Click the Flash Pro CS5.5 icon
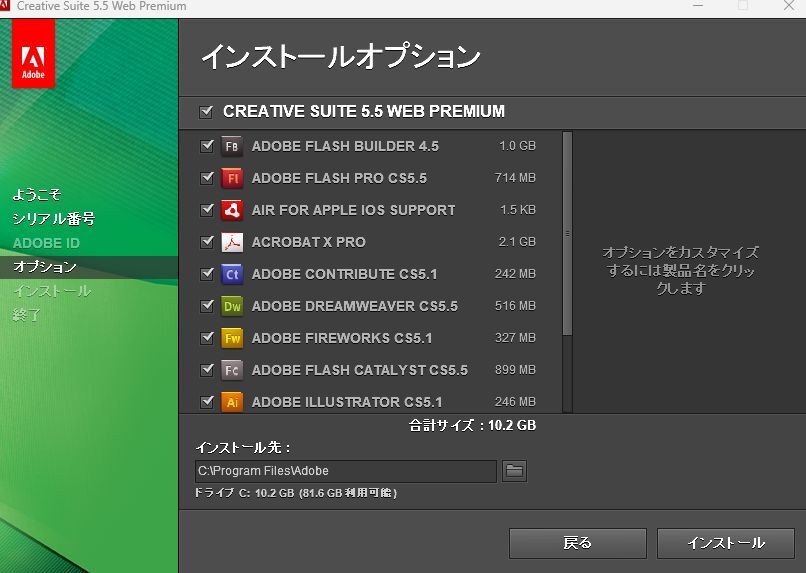The width and height of the screenshot is (806, 573). [x=232, y=178]
